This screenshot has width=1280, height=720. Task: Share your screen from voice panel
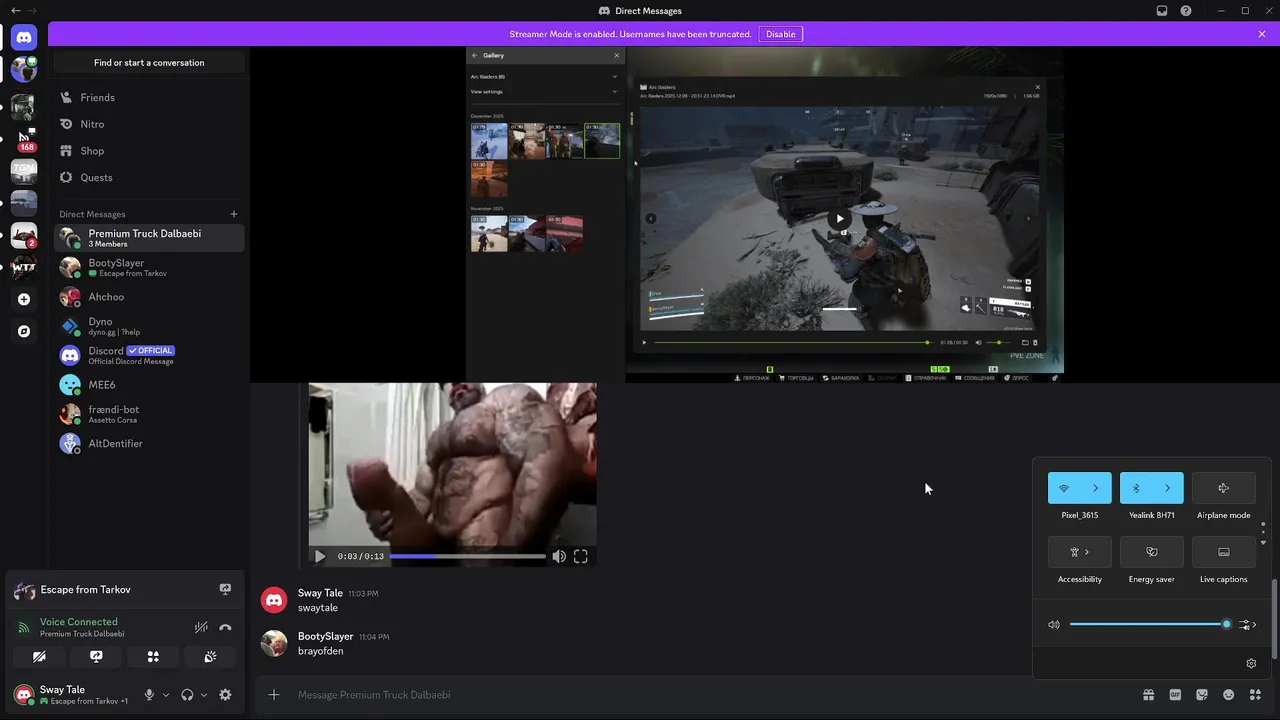click(x=96, y=657)
